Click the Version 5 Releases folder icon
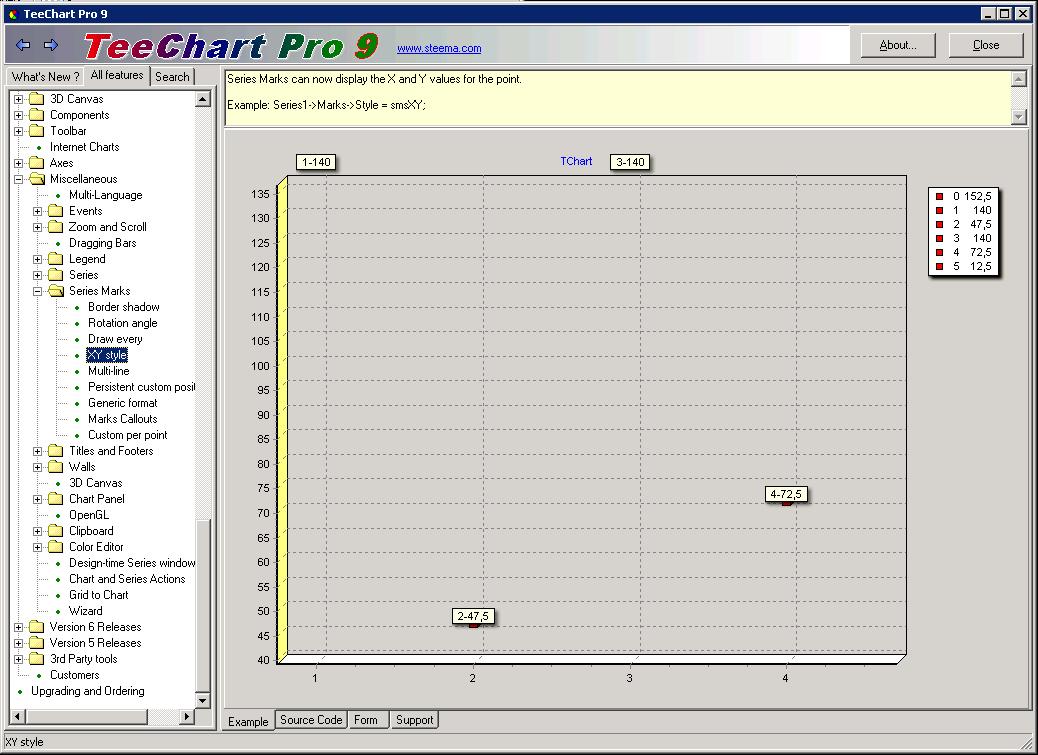The width and height of the screenshot is (1038, 755). (37, 643)
